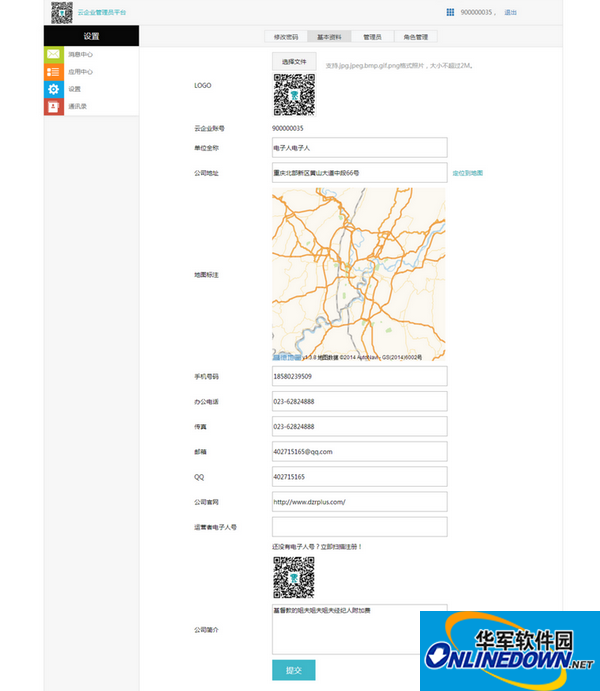
Task: Click the 云企业账号 value 900000035
Action: 288,128
